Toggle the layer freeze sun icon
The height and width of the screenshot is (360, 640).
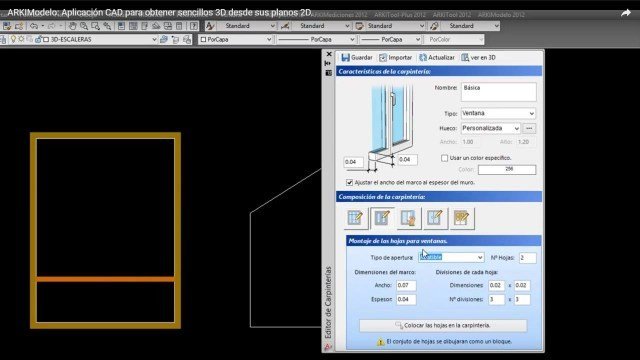21,39
